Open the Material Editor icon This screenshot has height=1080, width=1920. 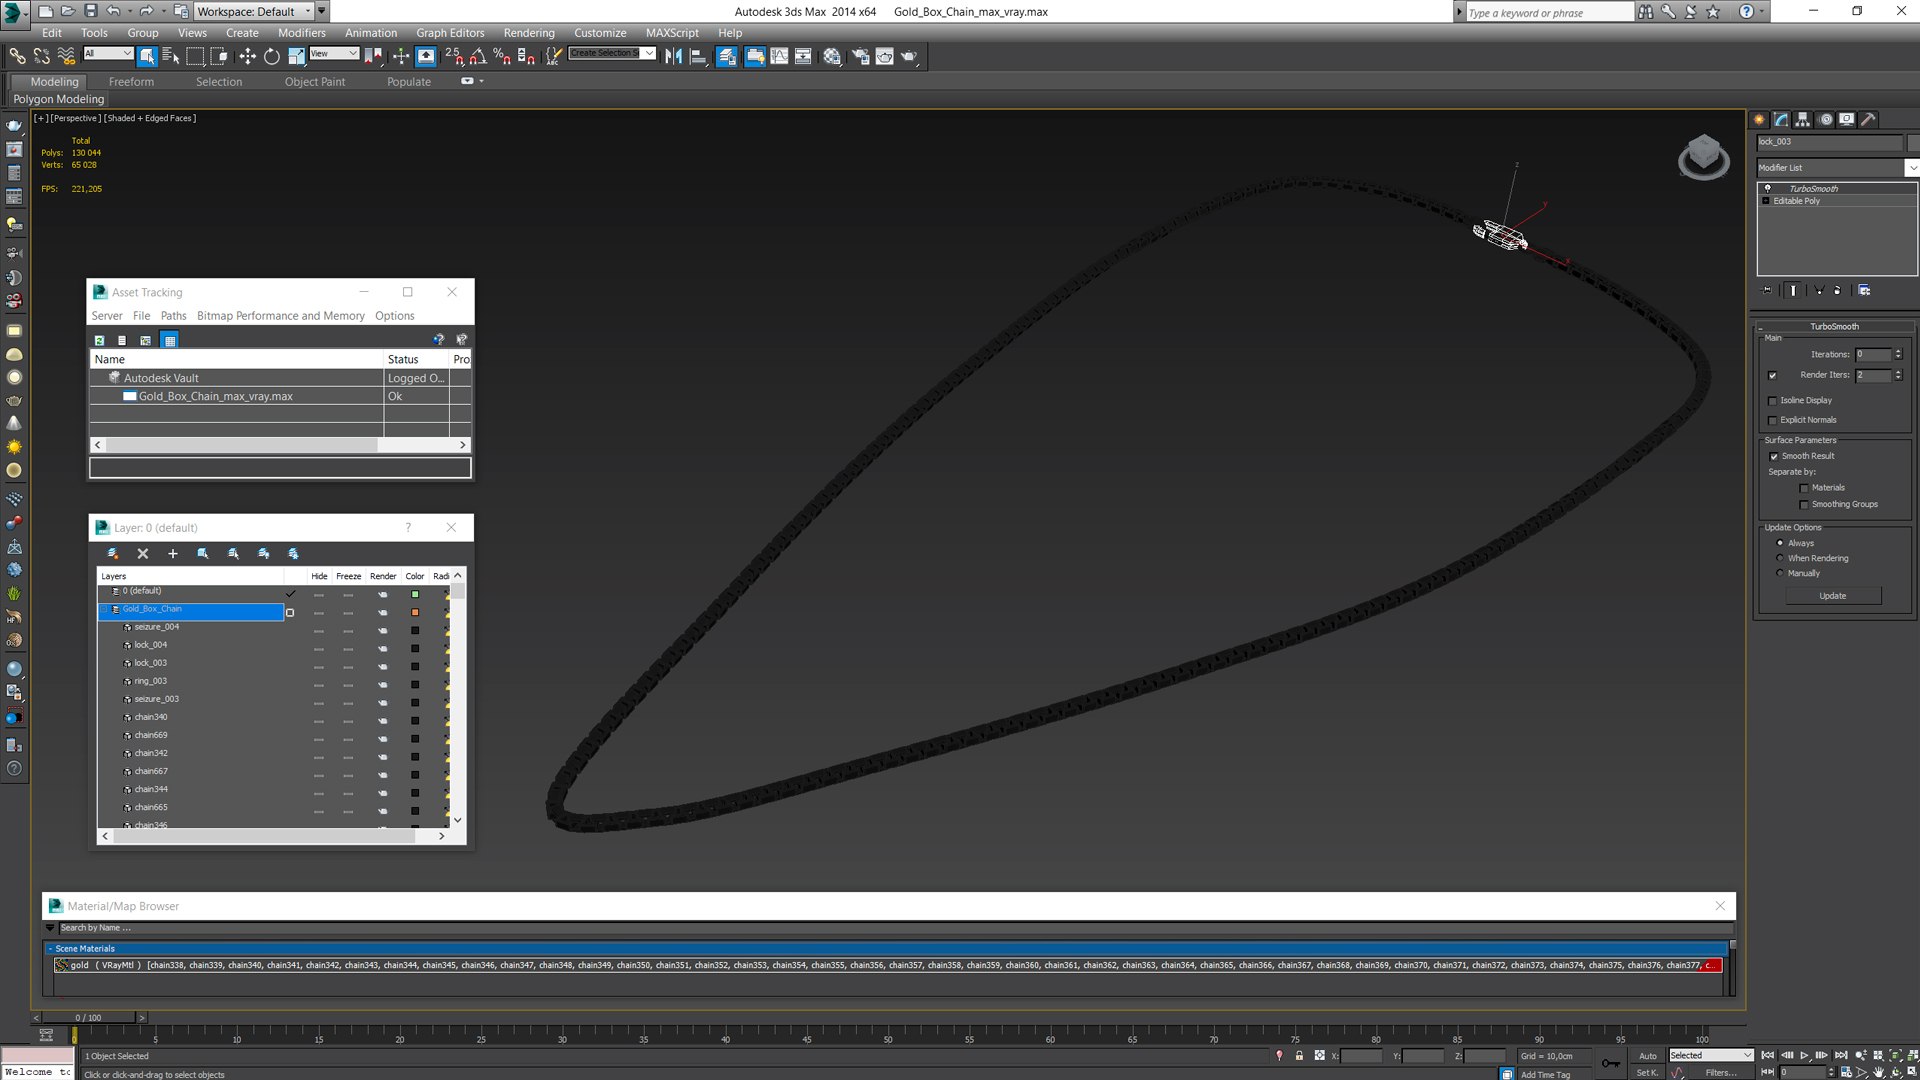point(832,56)
